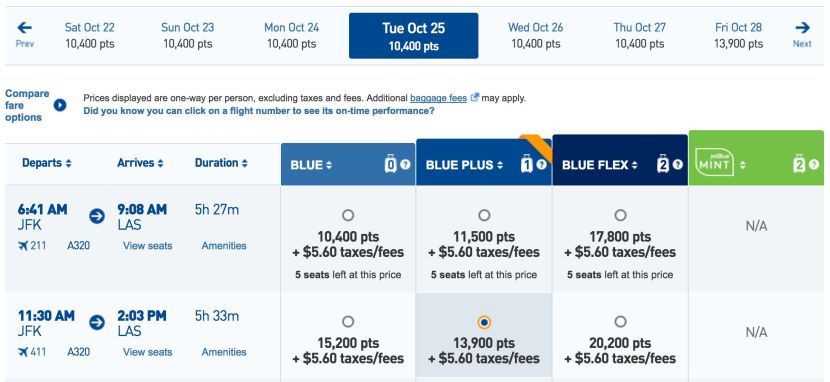The height and width of the screenshot is (382, 830).
Task: Select Blue Plus 11,500 pts radio button
Action: tap(484, 215)
